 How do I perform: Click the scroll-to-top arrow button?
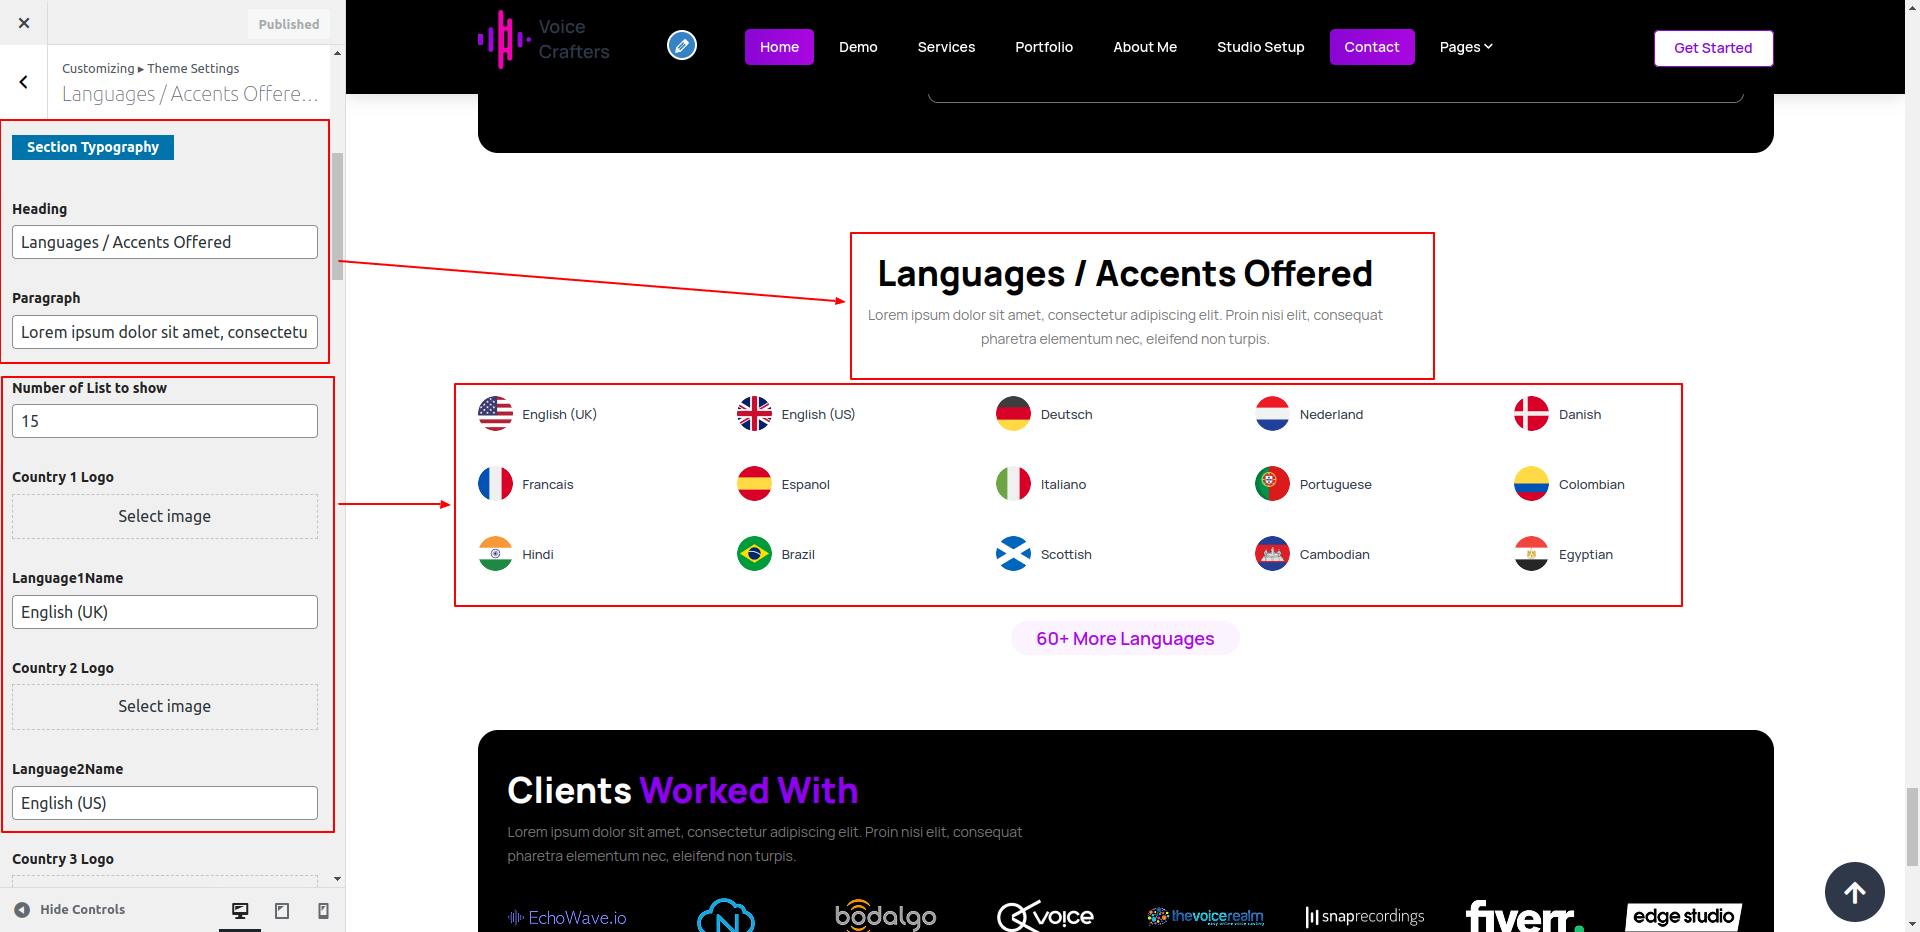tap(1854, 892)
